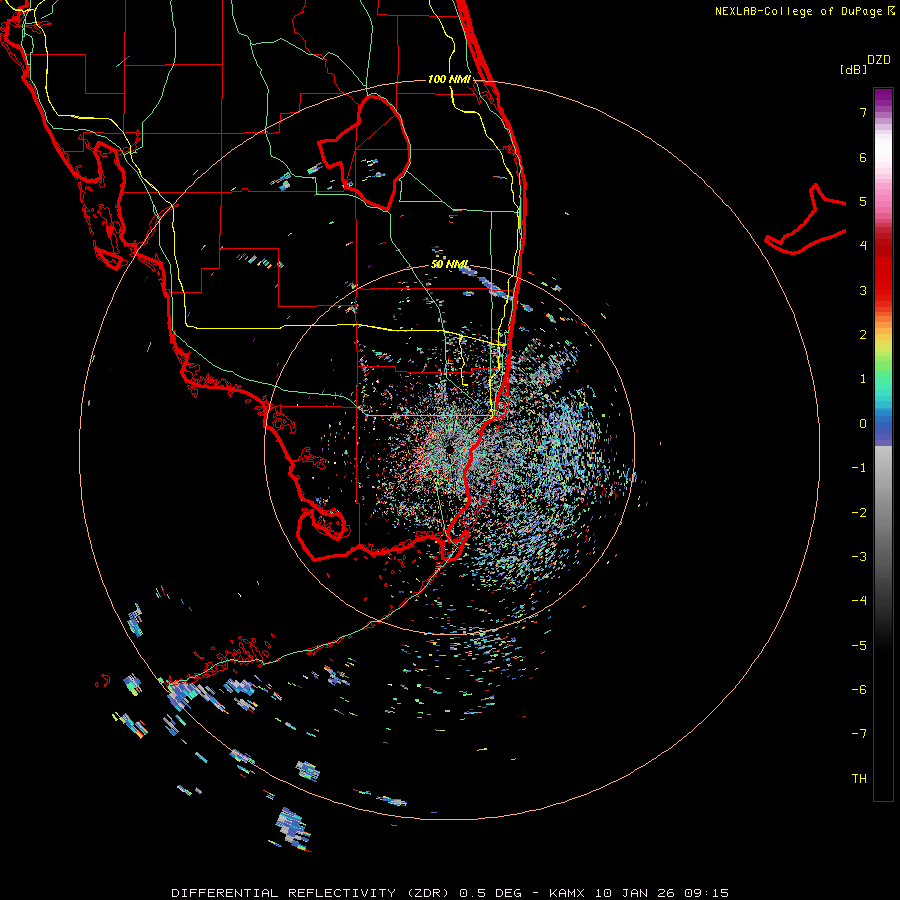The image size is (900, 900).
Task: Click the color scale value 3
Action: 863,290
